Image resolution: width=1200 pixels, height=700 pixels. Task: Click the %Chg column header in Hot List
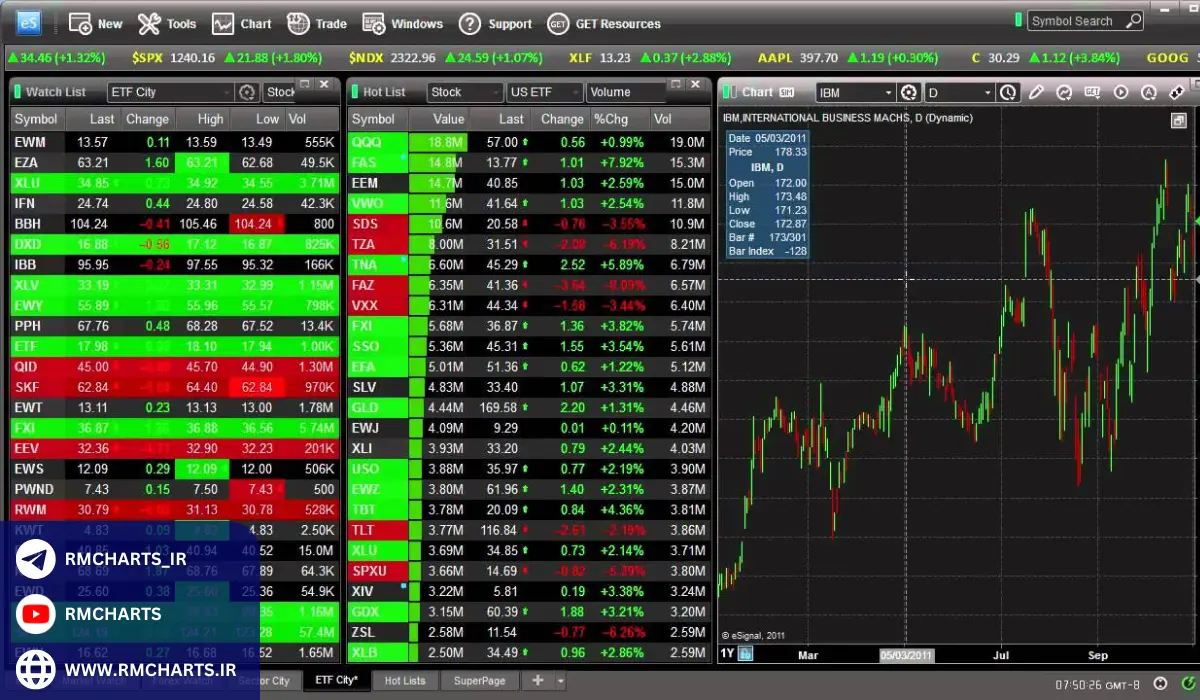(x=610, y=119)
